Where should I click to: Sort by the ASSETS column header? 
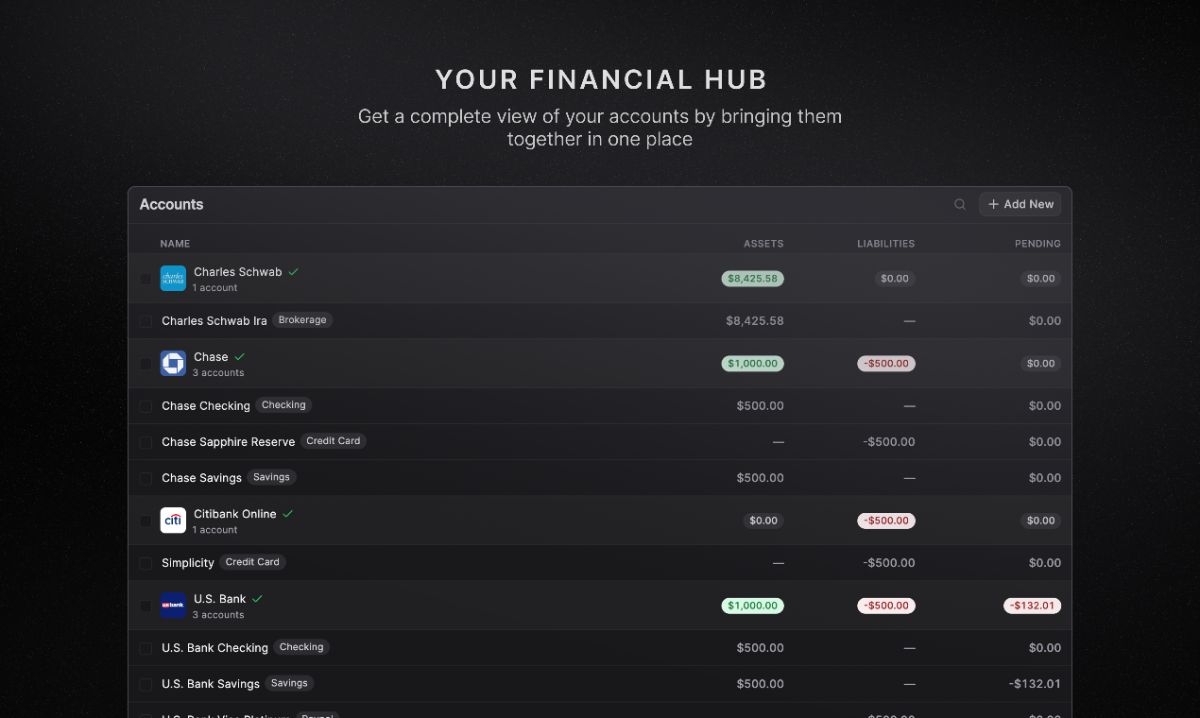[763, 243]
